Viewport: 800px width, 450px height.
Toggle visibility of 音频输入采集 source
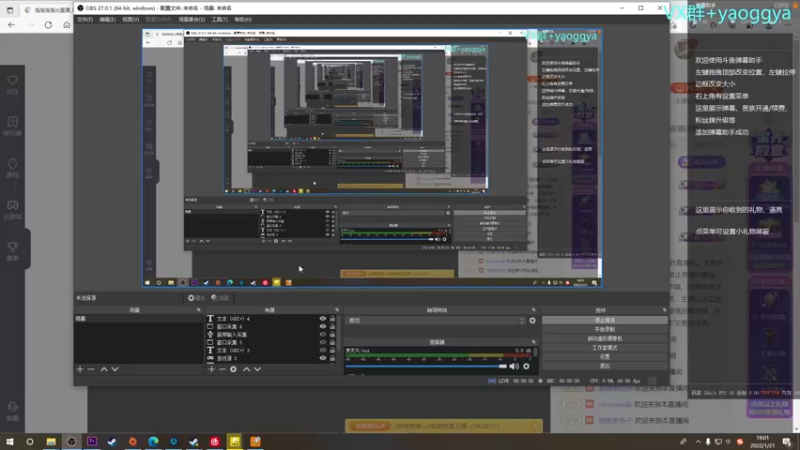[x=322, y=334]
